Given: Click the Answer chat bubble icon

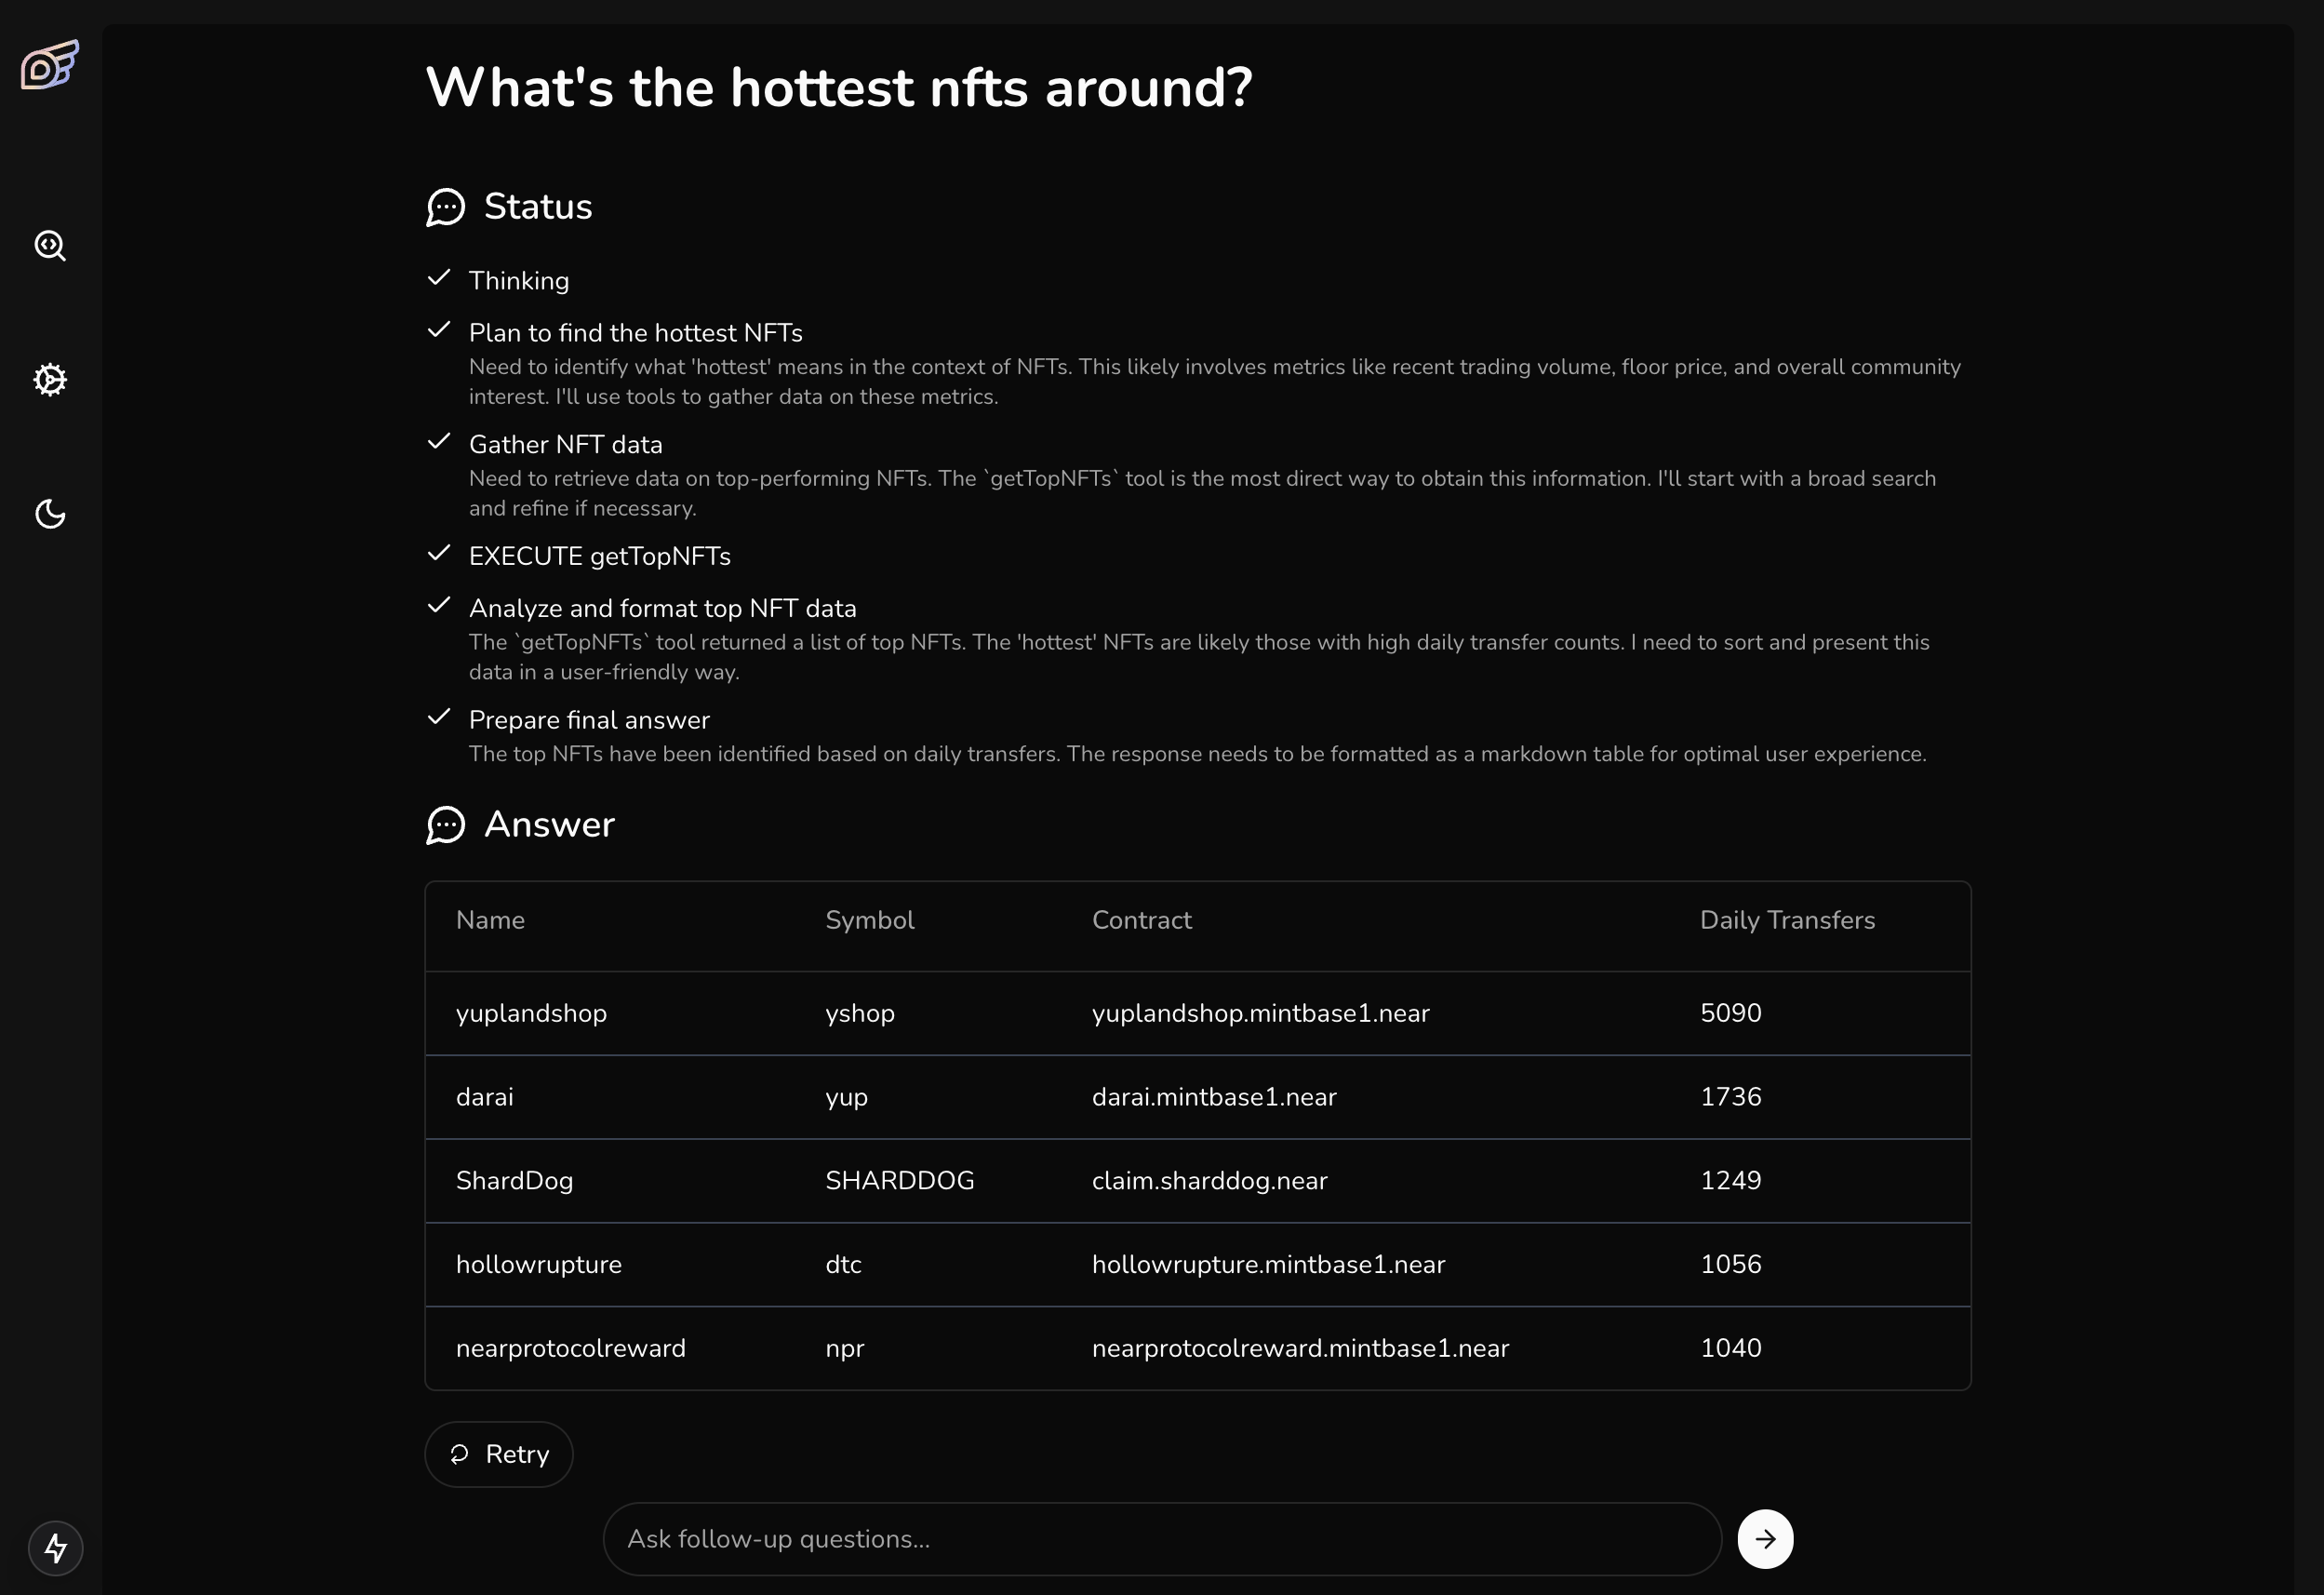Looking at the screenshot, I should [x=445, y=825].
